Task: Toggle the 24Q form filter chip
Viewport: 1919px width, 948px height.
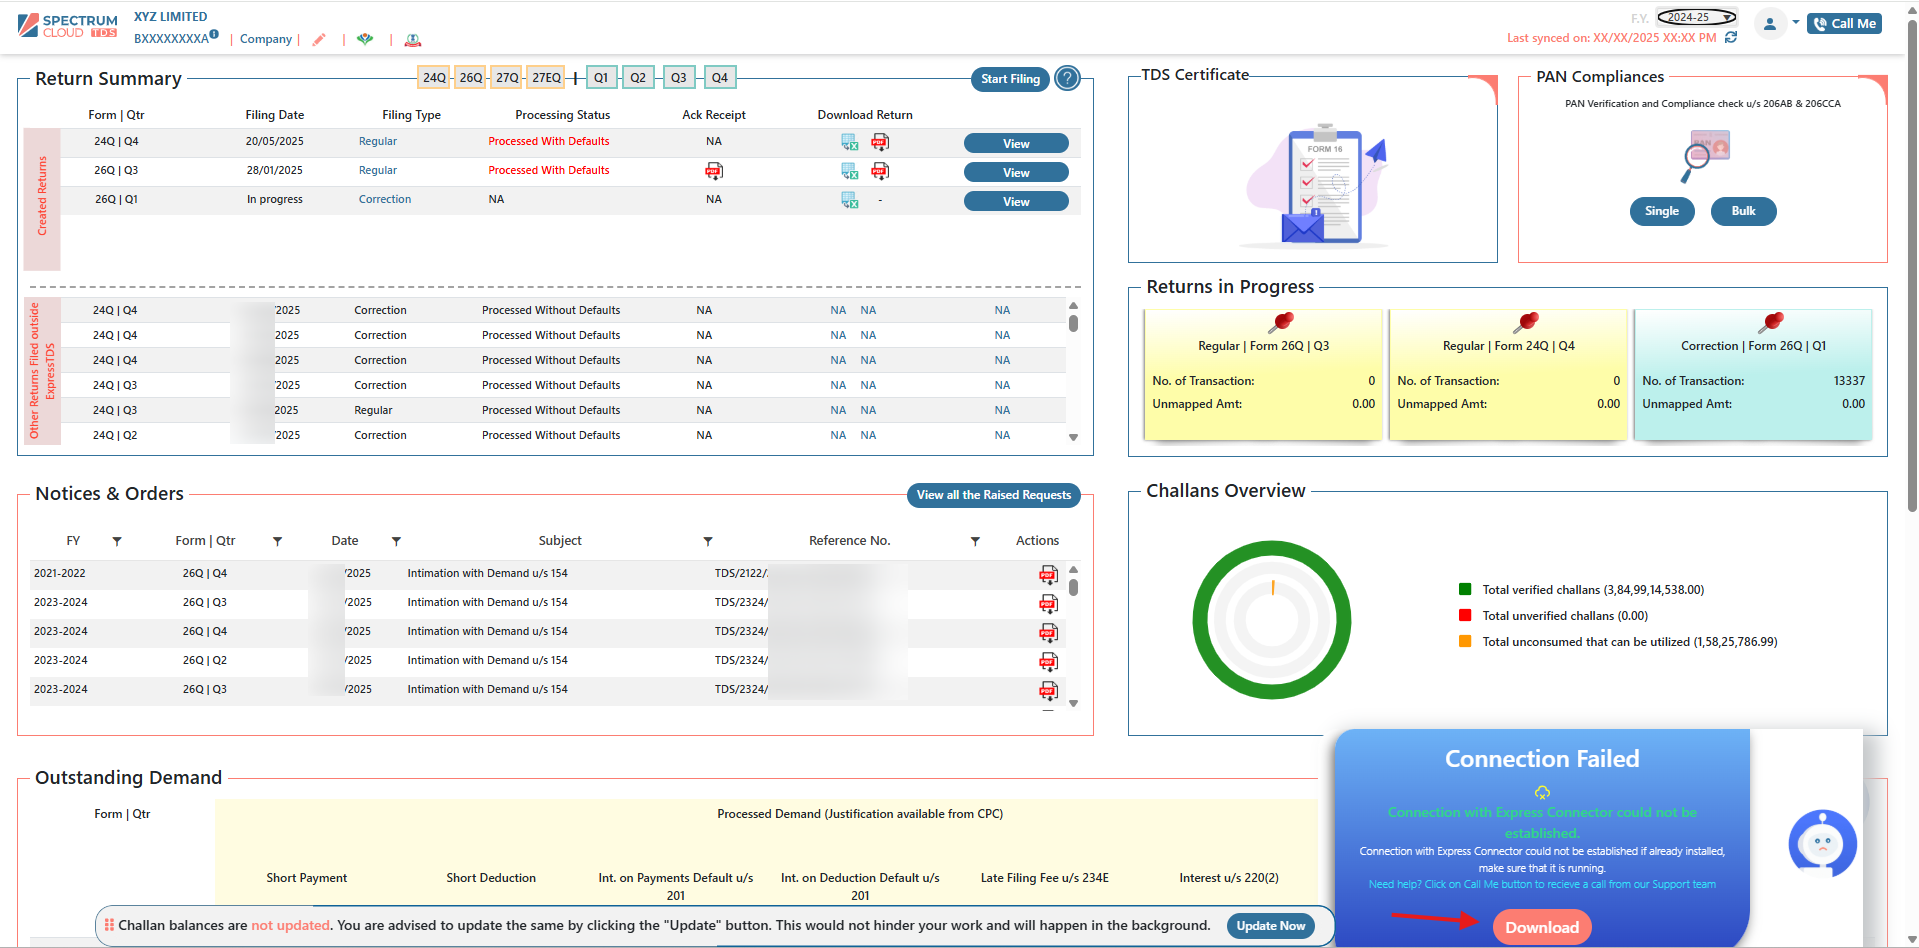Action: [x=434, y=78]
